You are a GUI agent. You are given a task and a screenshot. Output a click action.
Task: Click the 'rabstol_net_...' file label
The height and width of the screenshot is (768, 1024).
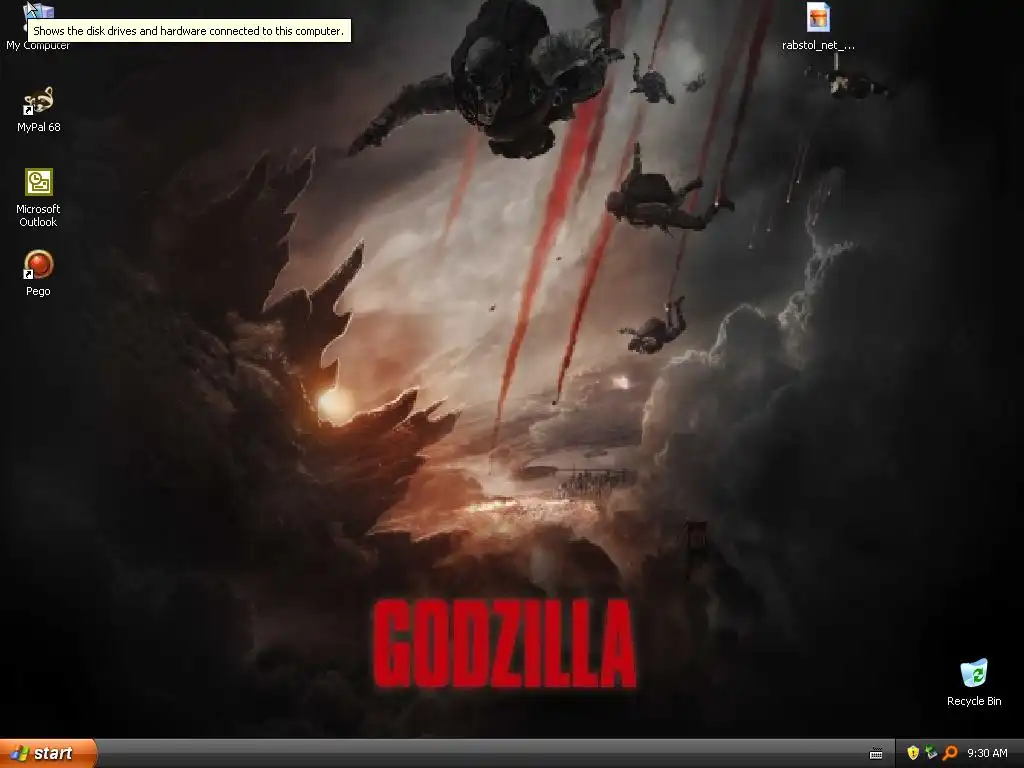click(x=818, y=46)
